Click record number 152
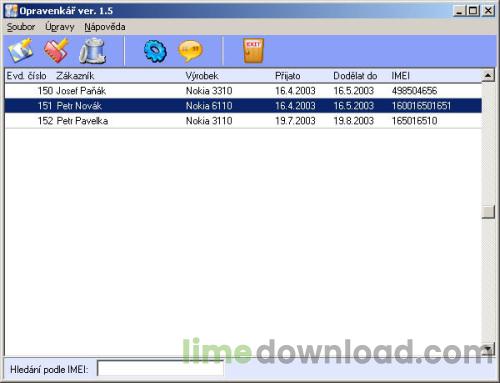The height and width of the screenshot is (383, 500). tap(45, 121)
